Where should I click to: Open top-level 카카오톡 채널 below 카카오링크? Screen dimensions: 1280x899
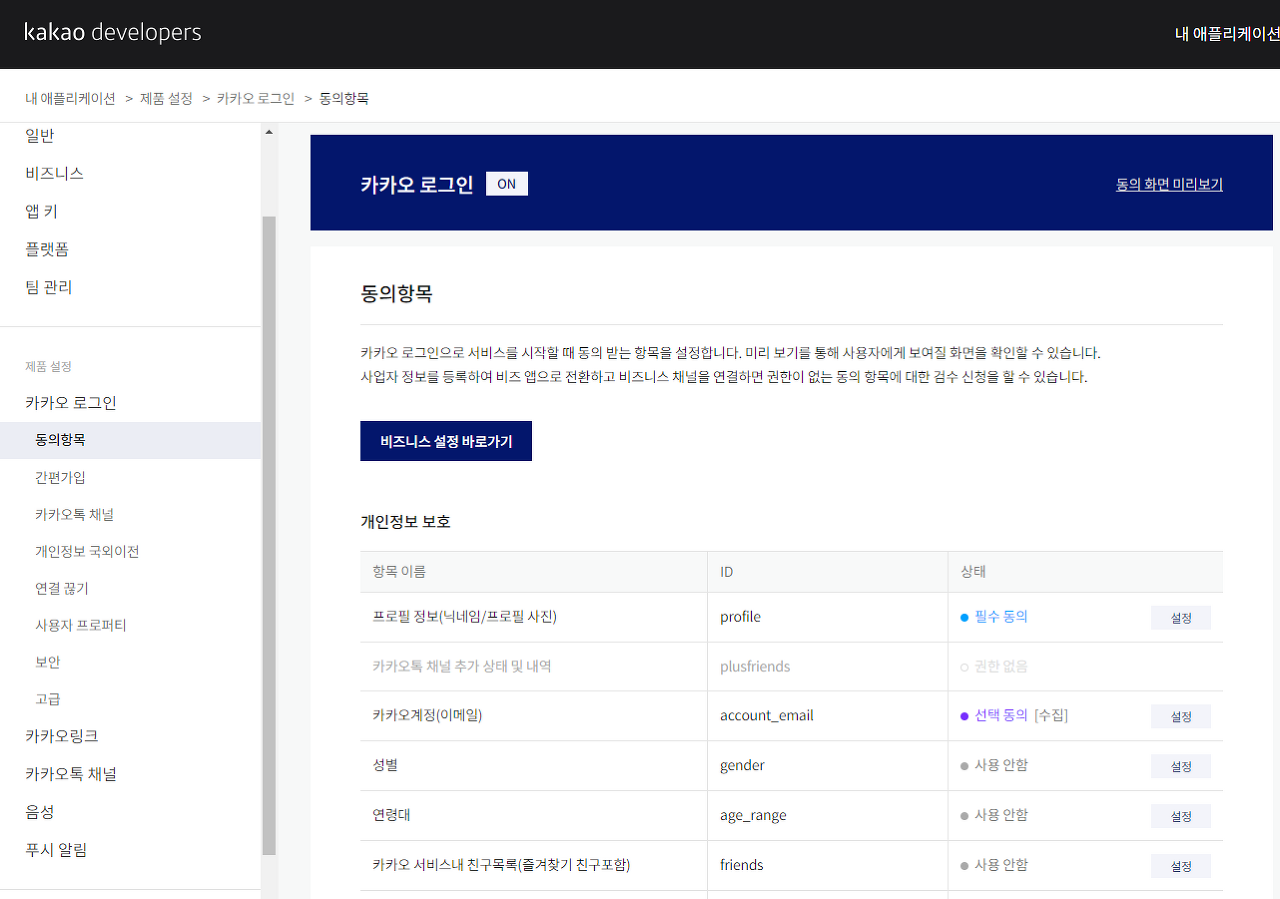point(71,774)
